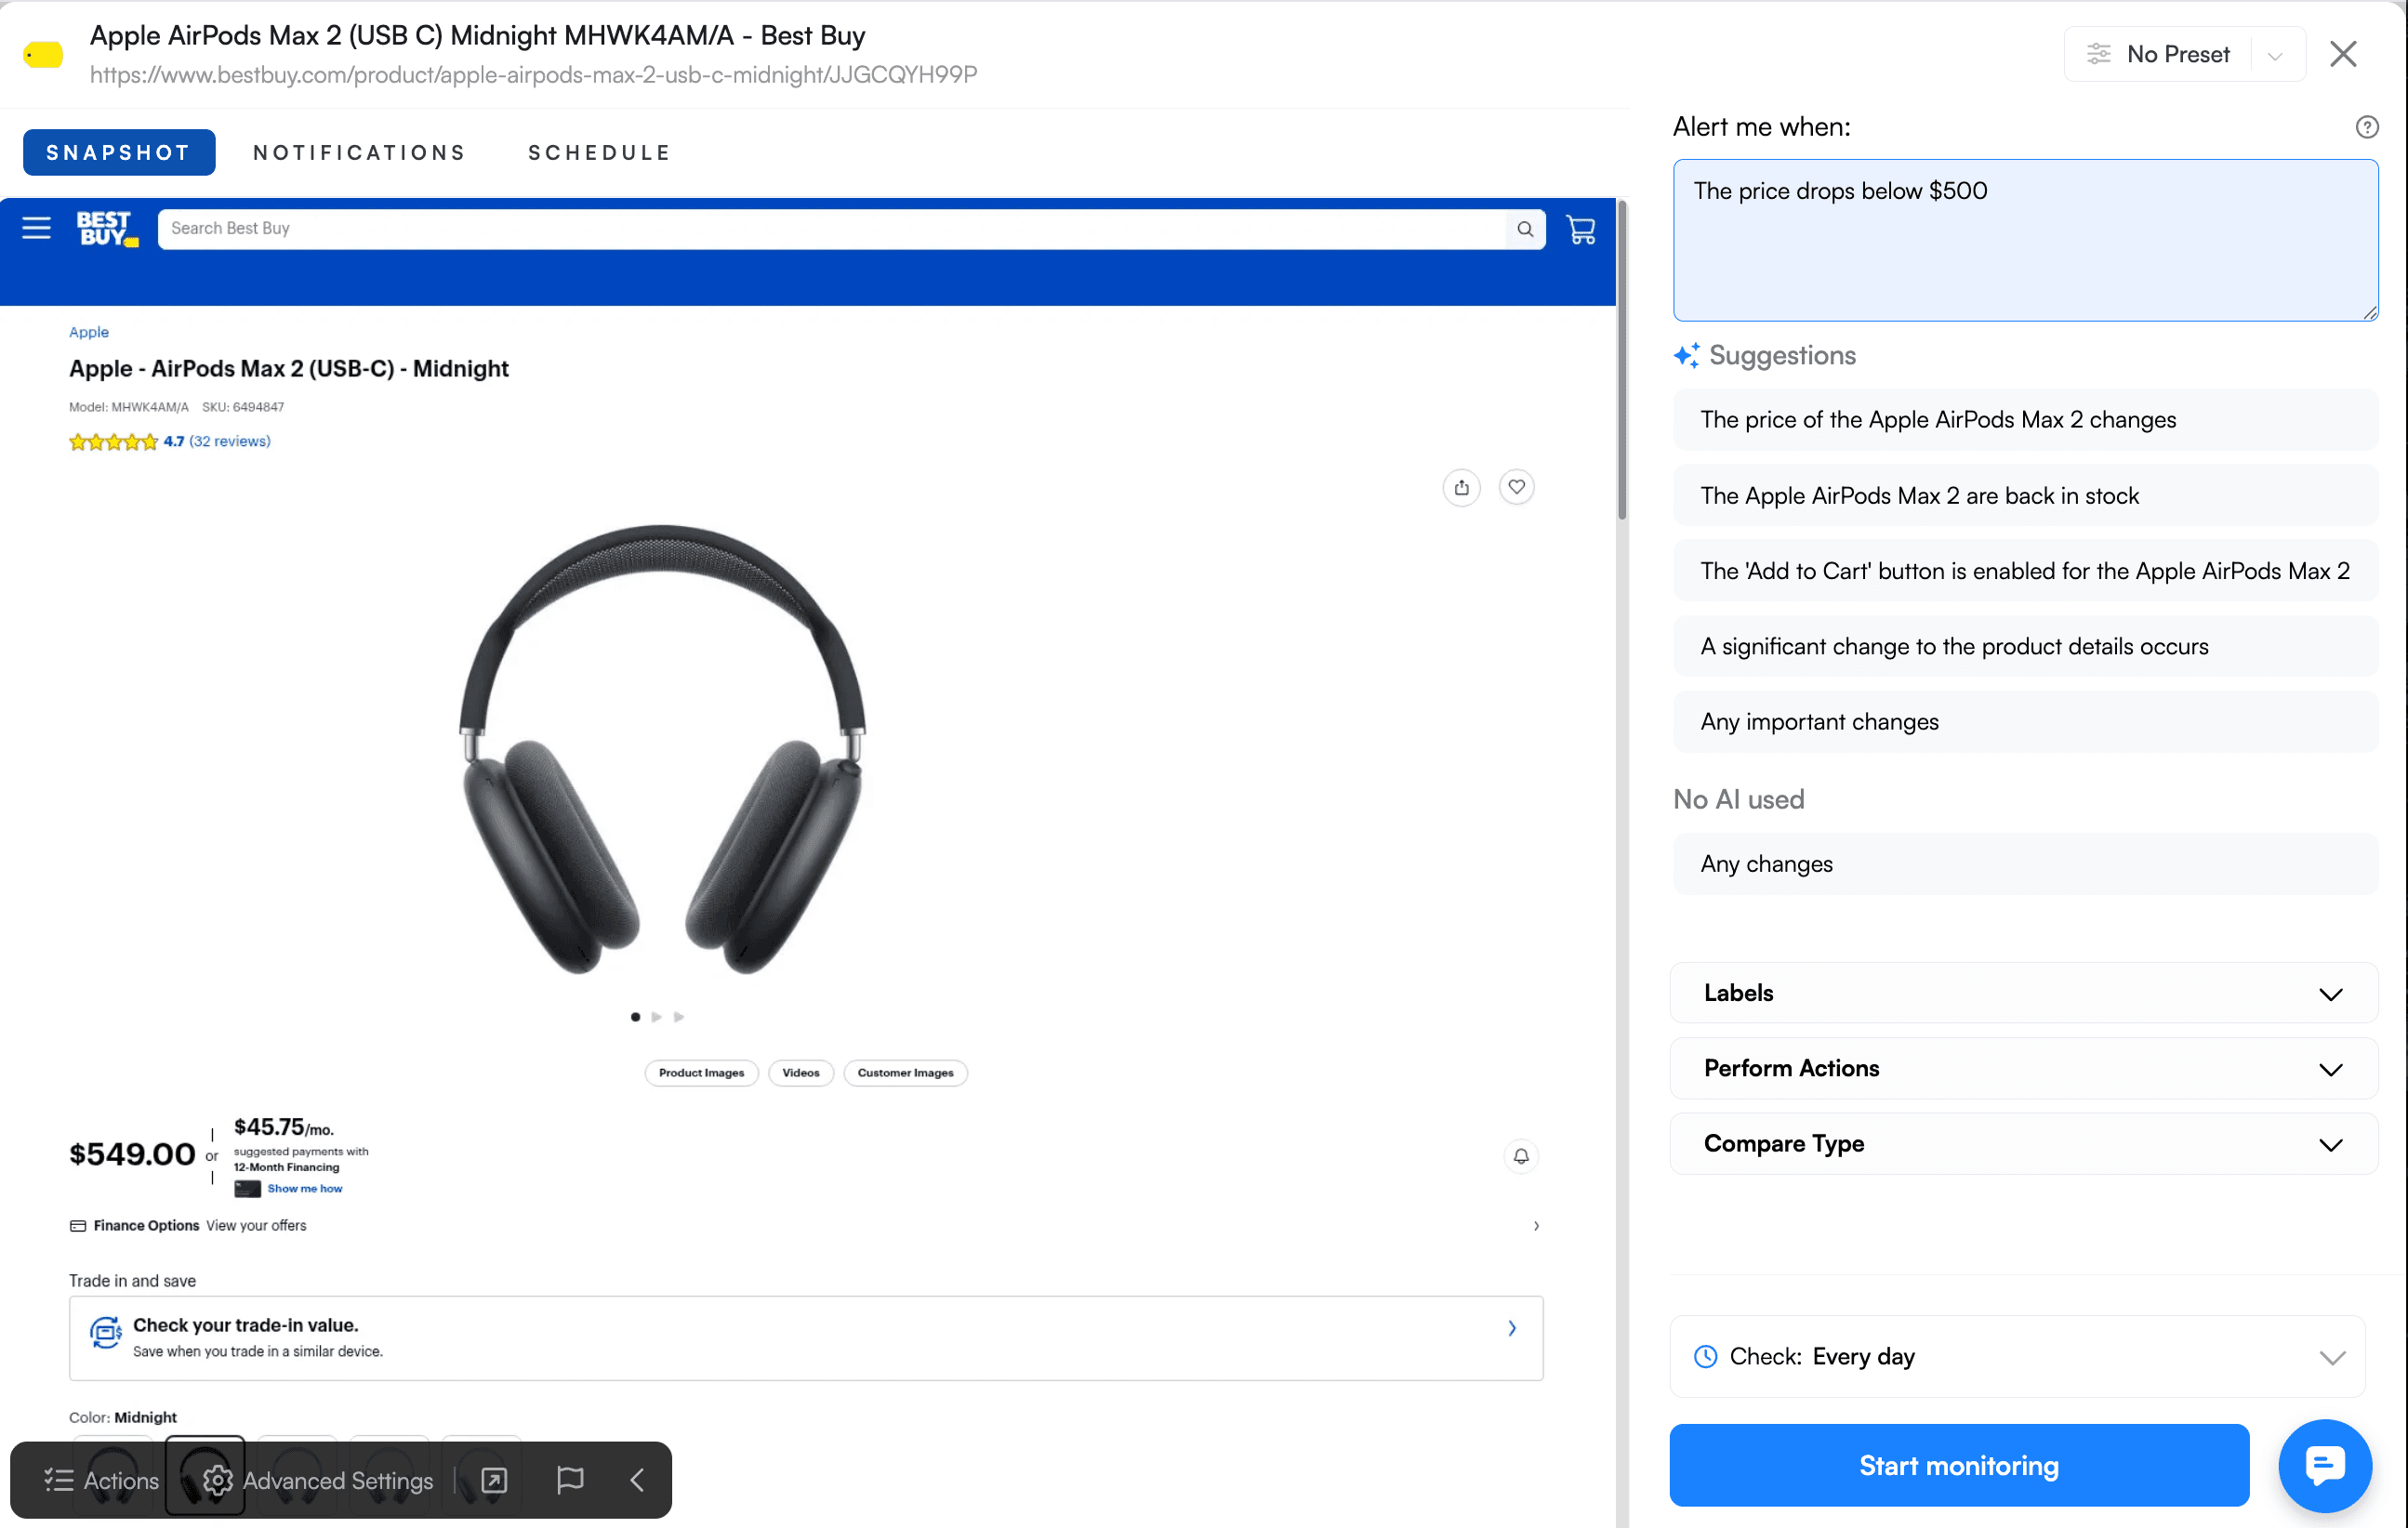Choose the 'Any important changes' suggestion

(x=2025, y=722)
